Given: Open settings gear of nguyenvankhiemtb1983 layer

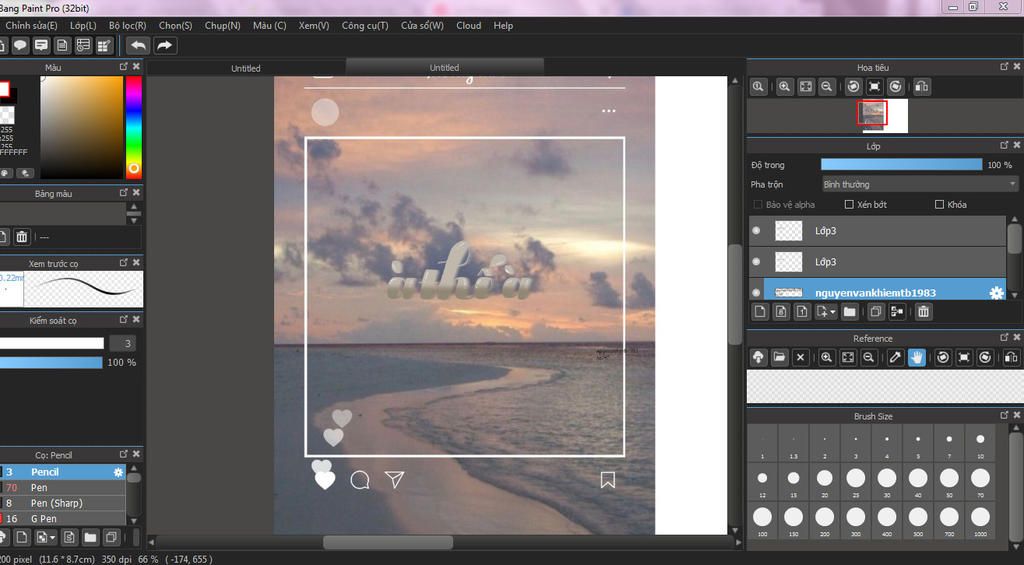Looking at the screenshot, I should coord(996,293).
